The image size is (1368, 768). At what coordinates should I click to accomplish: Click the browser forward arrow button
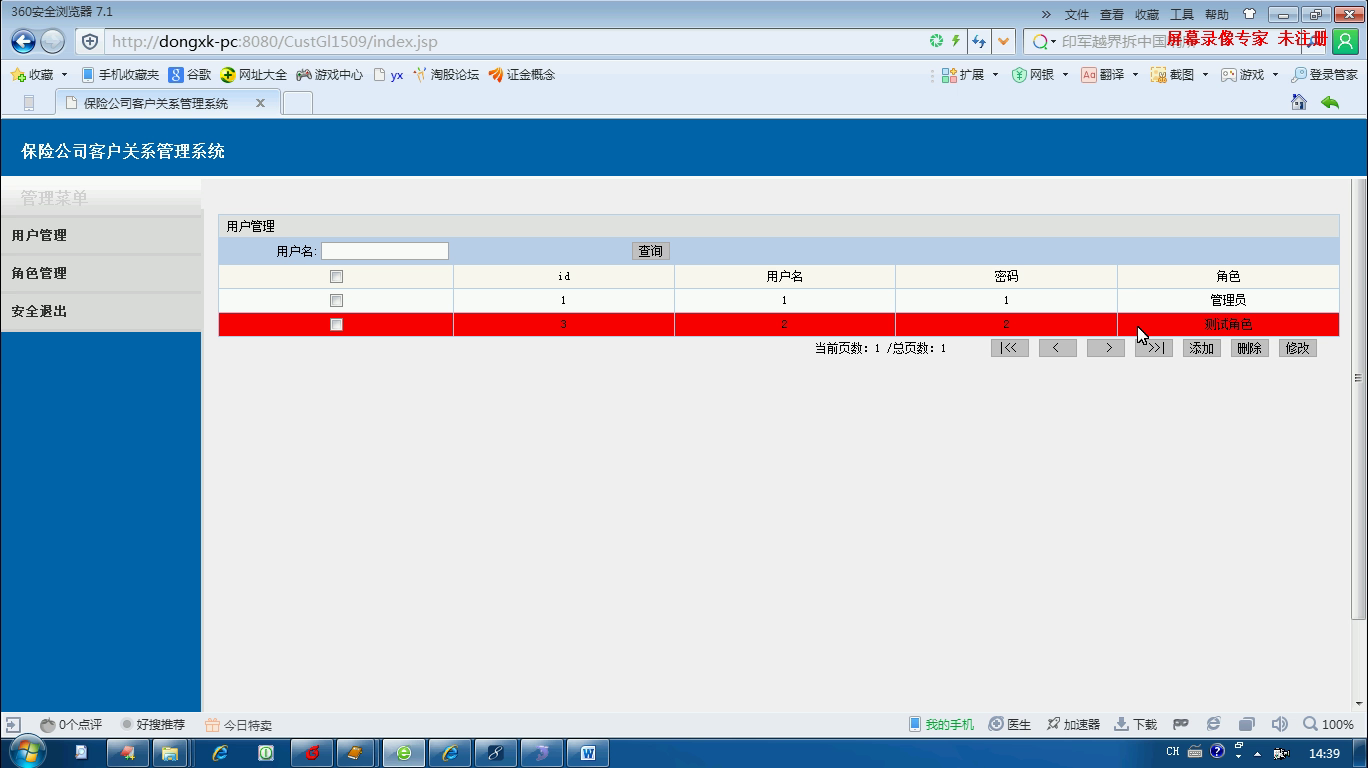53,41
